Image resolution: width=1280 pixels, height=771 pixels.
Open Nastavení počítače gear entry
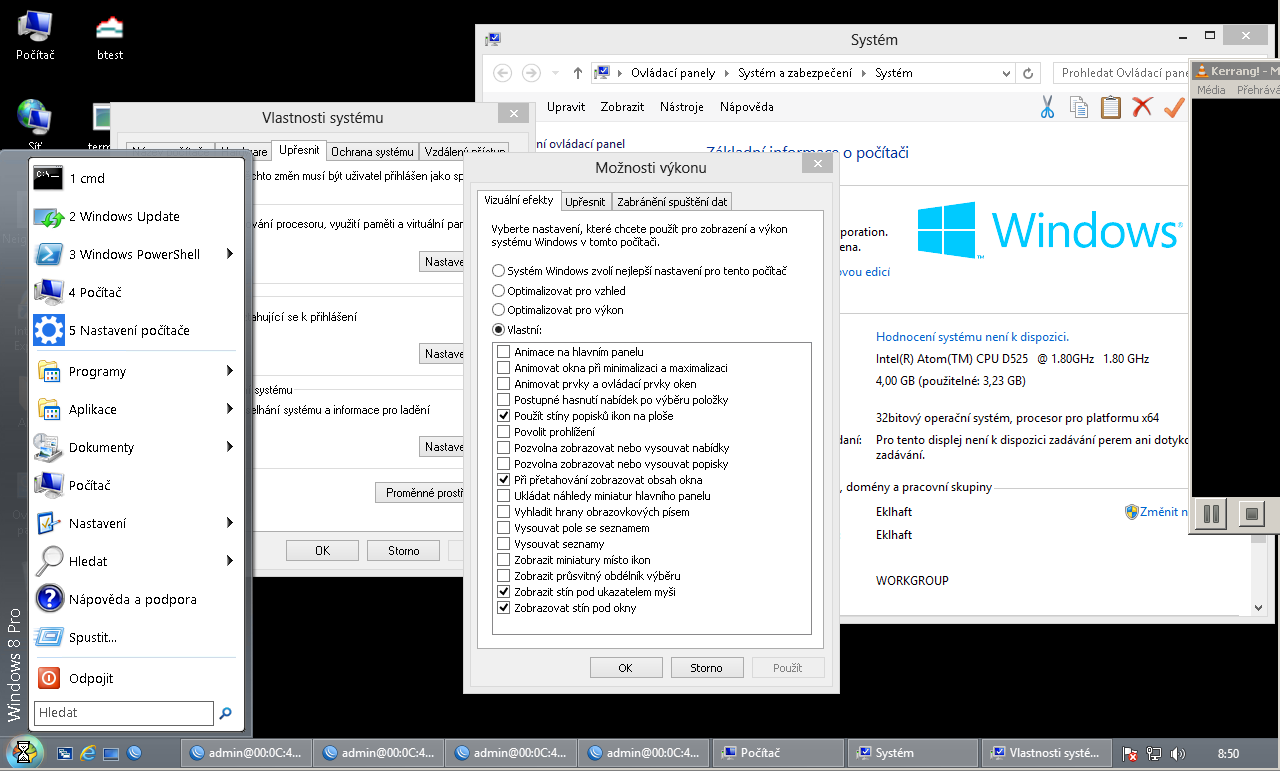point(138,330)
